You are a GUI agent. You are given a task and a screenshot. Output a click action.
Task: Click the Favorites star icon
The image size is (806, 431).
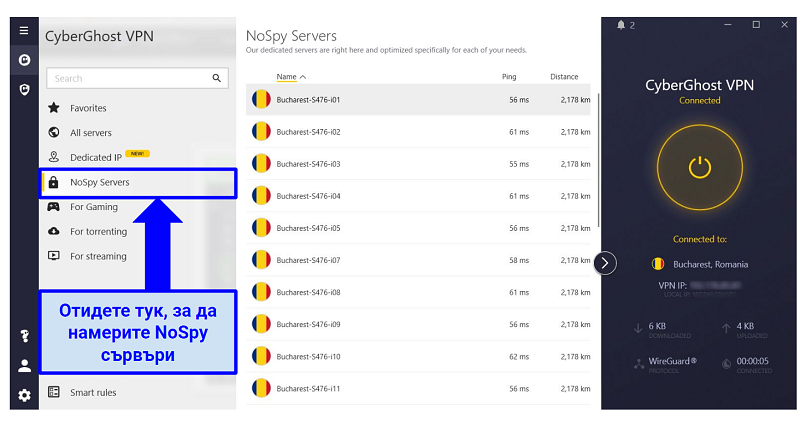[x=53, y=107]
